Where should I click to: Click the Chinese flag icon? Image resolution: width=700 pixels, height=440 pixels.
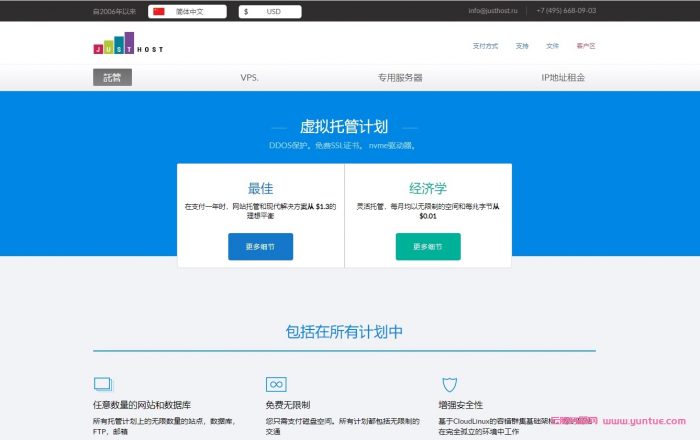158,11
